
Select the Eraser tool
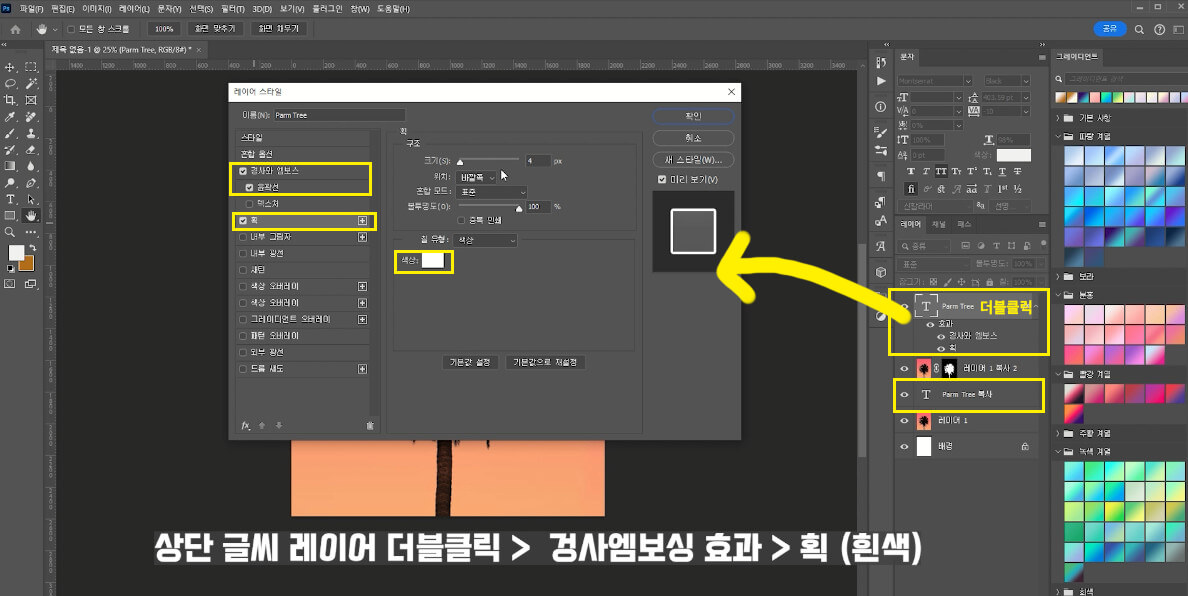click(33, 150)
